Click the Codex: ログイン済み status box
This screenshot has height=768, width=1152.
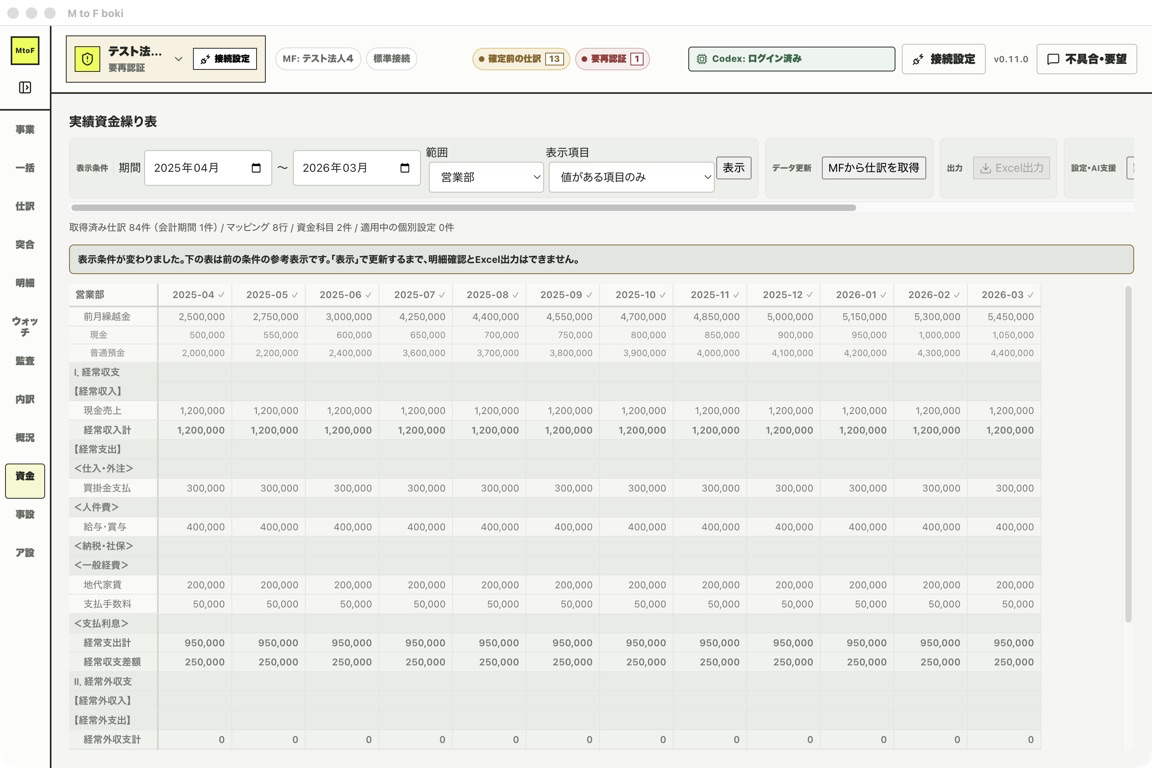tap(791, 59)
